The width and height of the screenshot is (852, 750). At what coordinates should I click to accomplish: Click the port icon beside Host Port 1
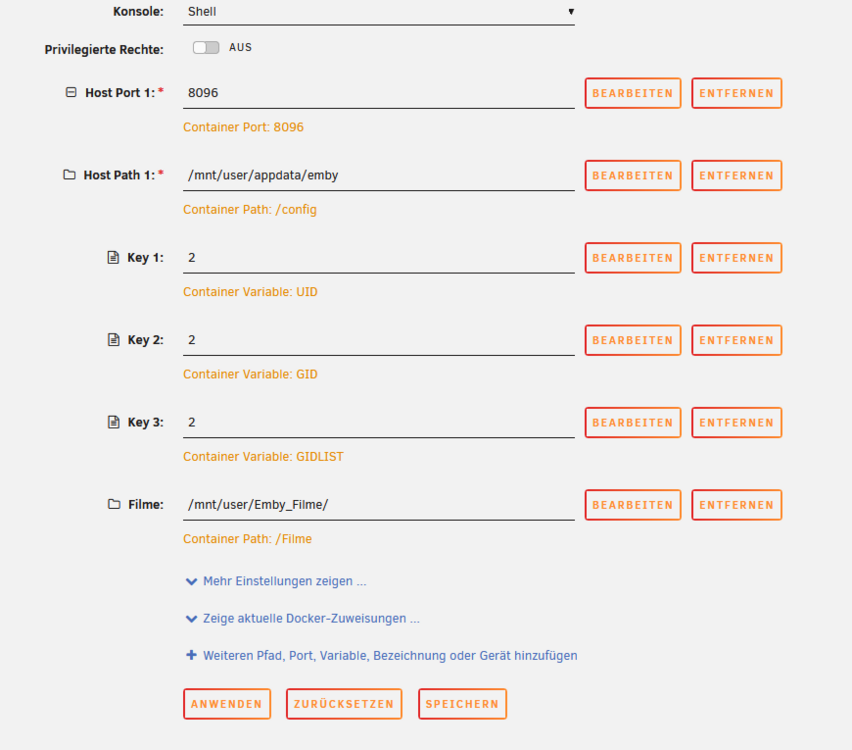(x=71, y=92)
